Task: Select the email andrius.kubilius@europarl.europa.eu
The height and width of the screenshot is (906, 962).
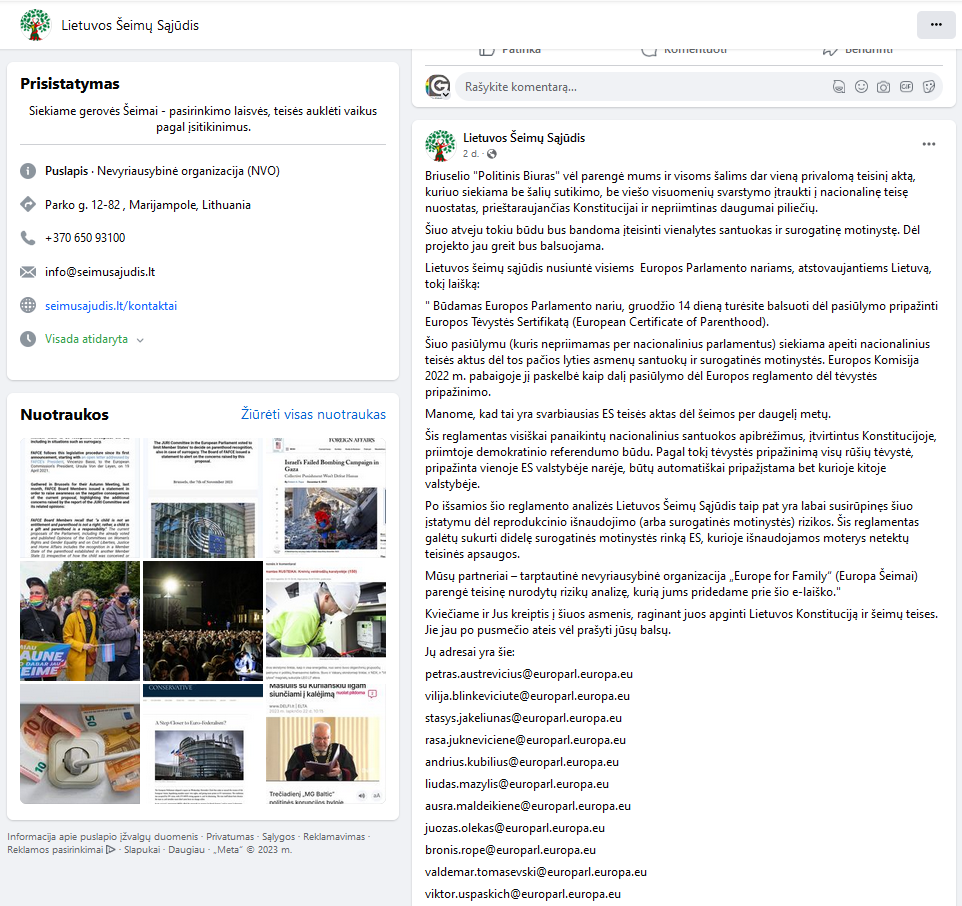Action: point(522,762)
